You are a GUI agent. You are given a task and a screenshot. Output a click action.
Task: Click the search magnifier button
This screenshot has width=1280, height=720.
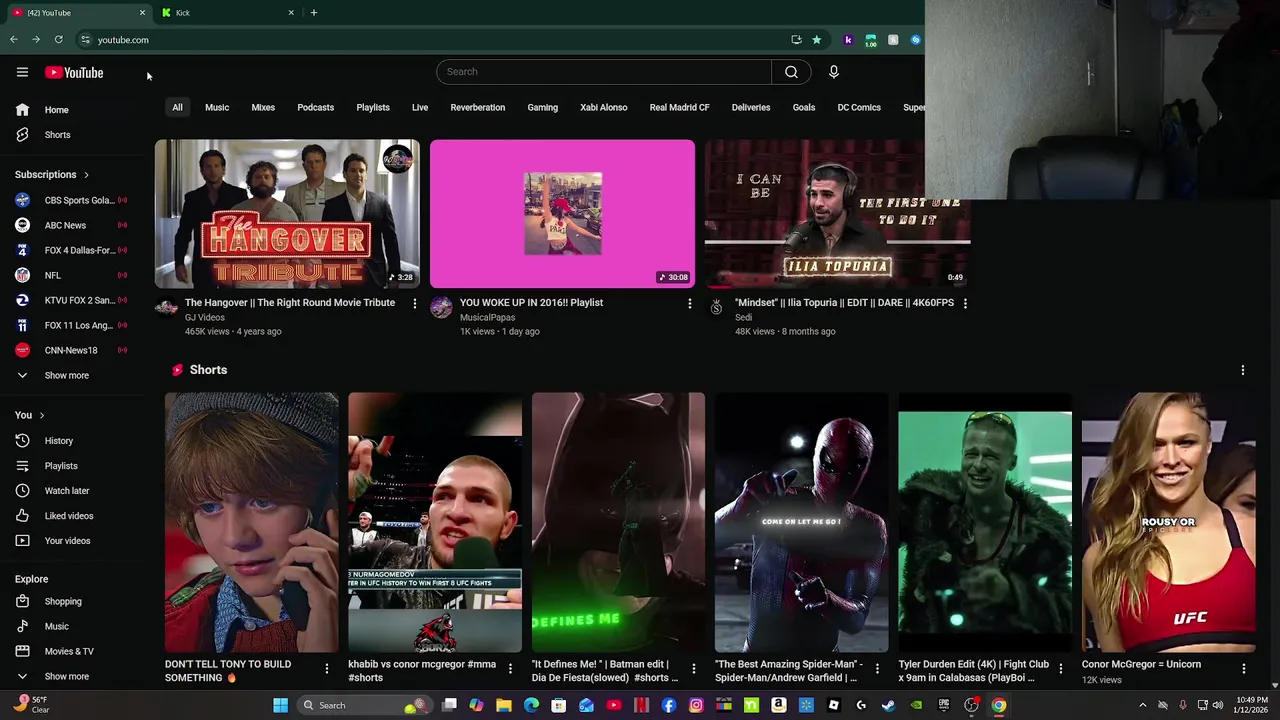click(791, 72)
